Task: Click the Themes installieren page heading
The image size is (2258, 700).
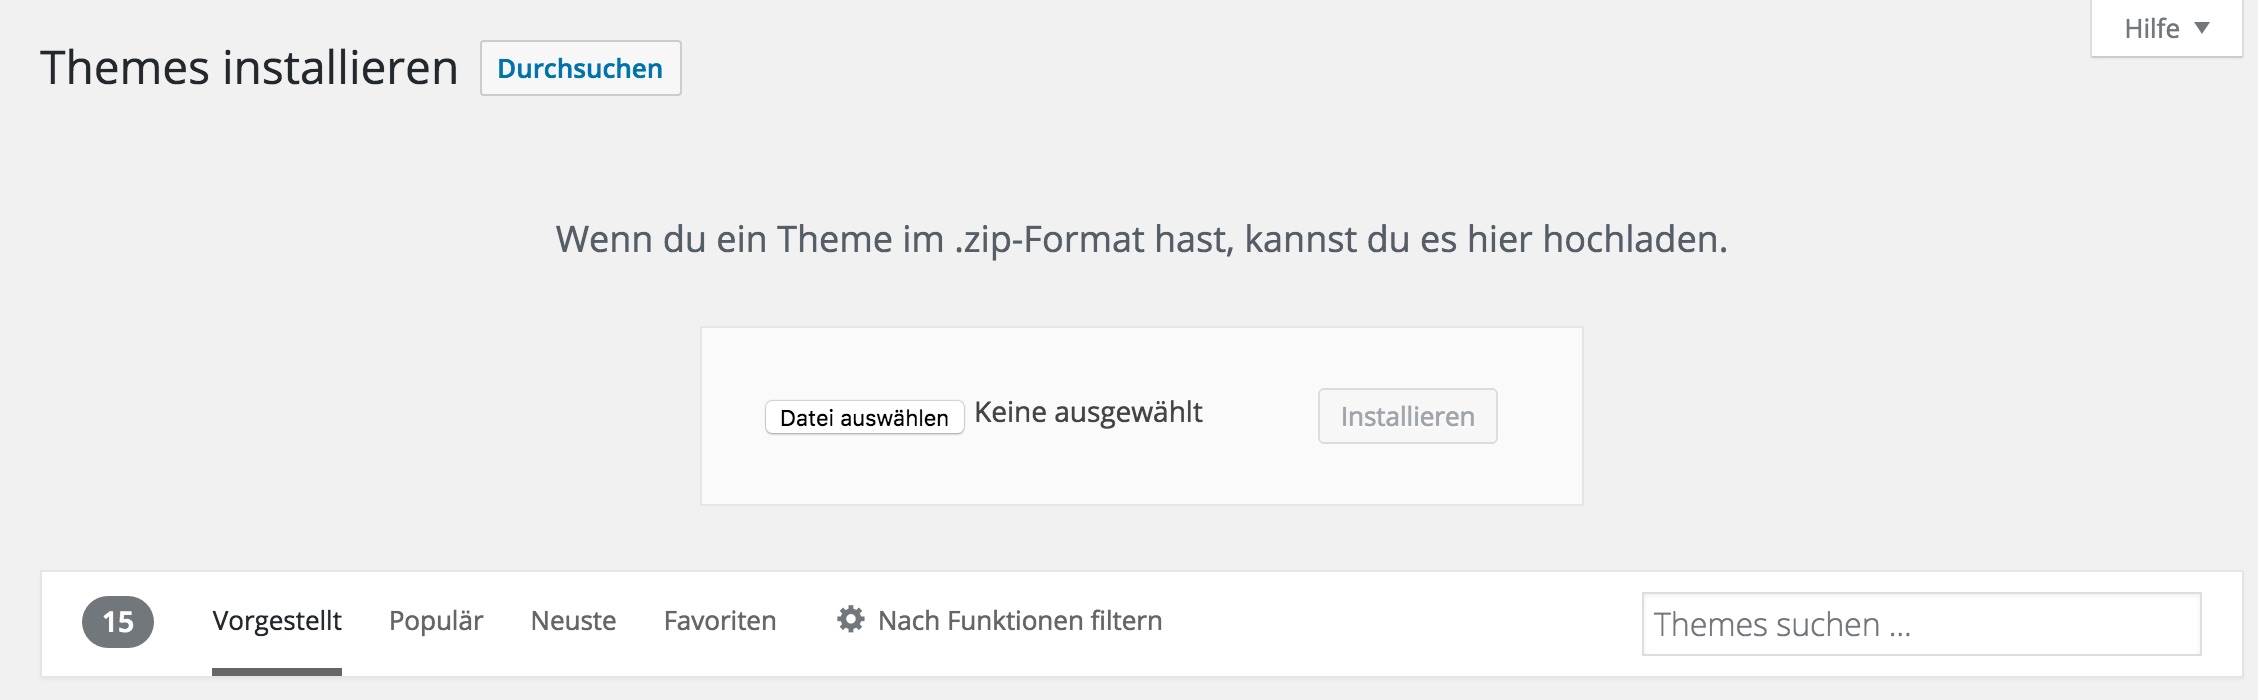Action: tap(249, 68)
